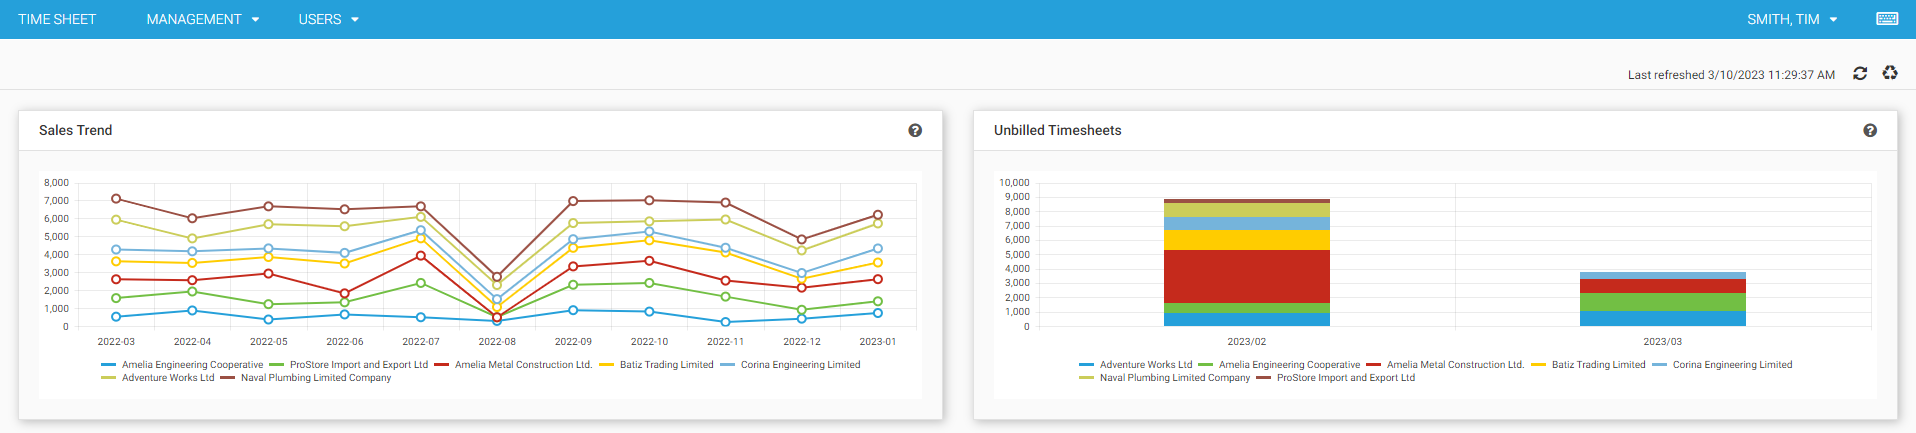Click the refresh dashboard arrows icon
The image size is (1916, 433).
[1860, 73]
